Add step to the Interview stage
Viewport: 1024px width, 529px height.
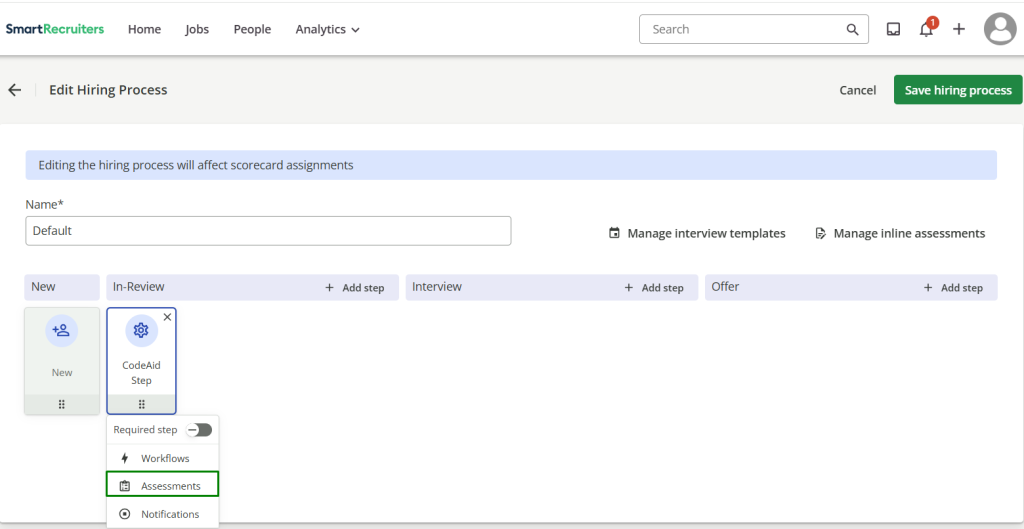654,288
